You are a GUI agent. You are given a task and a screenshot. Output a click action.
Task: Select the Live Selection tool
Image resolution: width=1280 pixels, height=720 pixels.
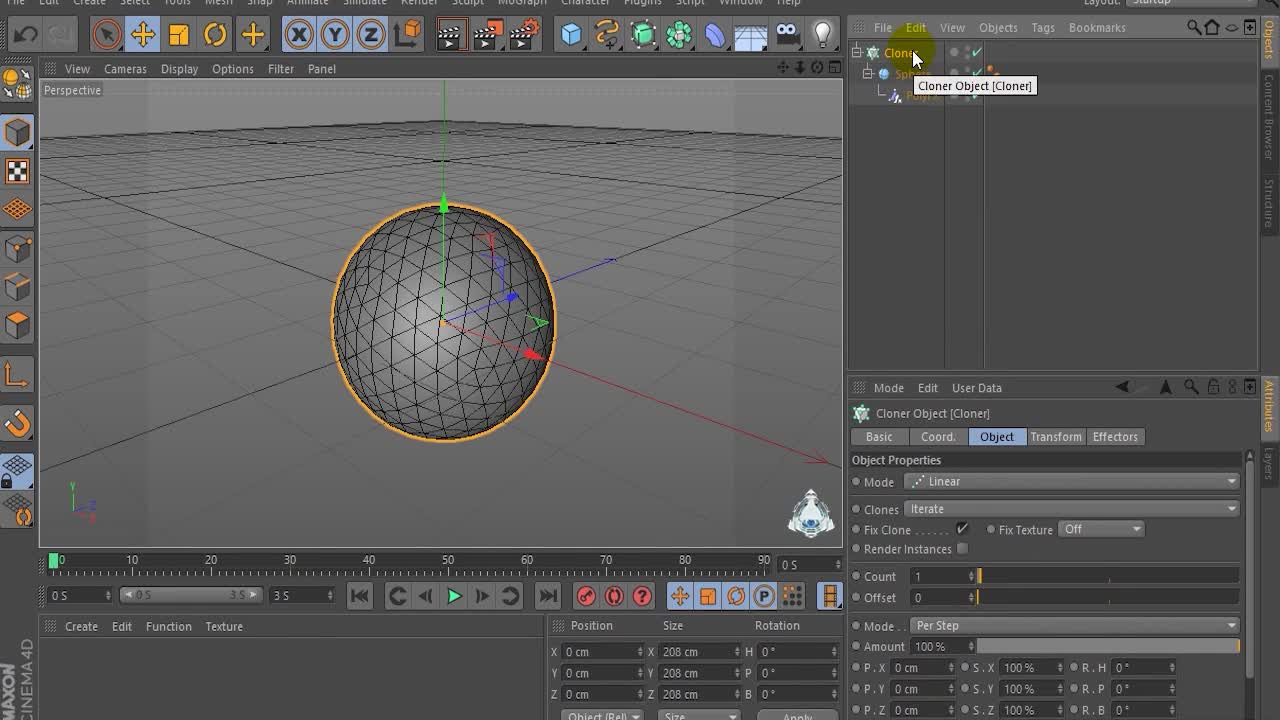[x=106, y=36]
